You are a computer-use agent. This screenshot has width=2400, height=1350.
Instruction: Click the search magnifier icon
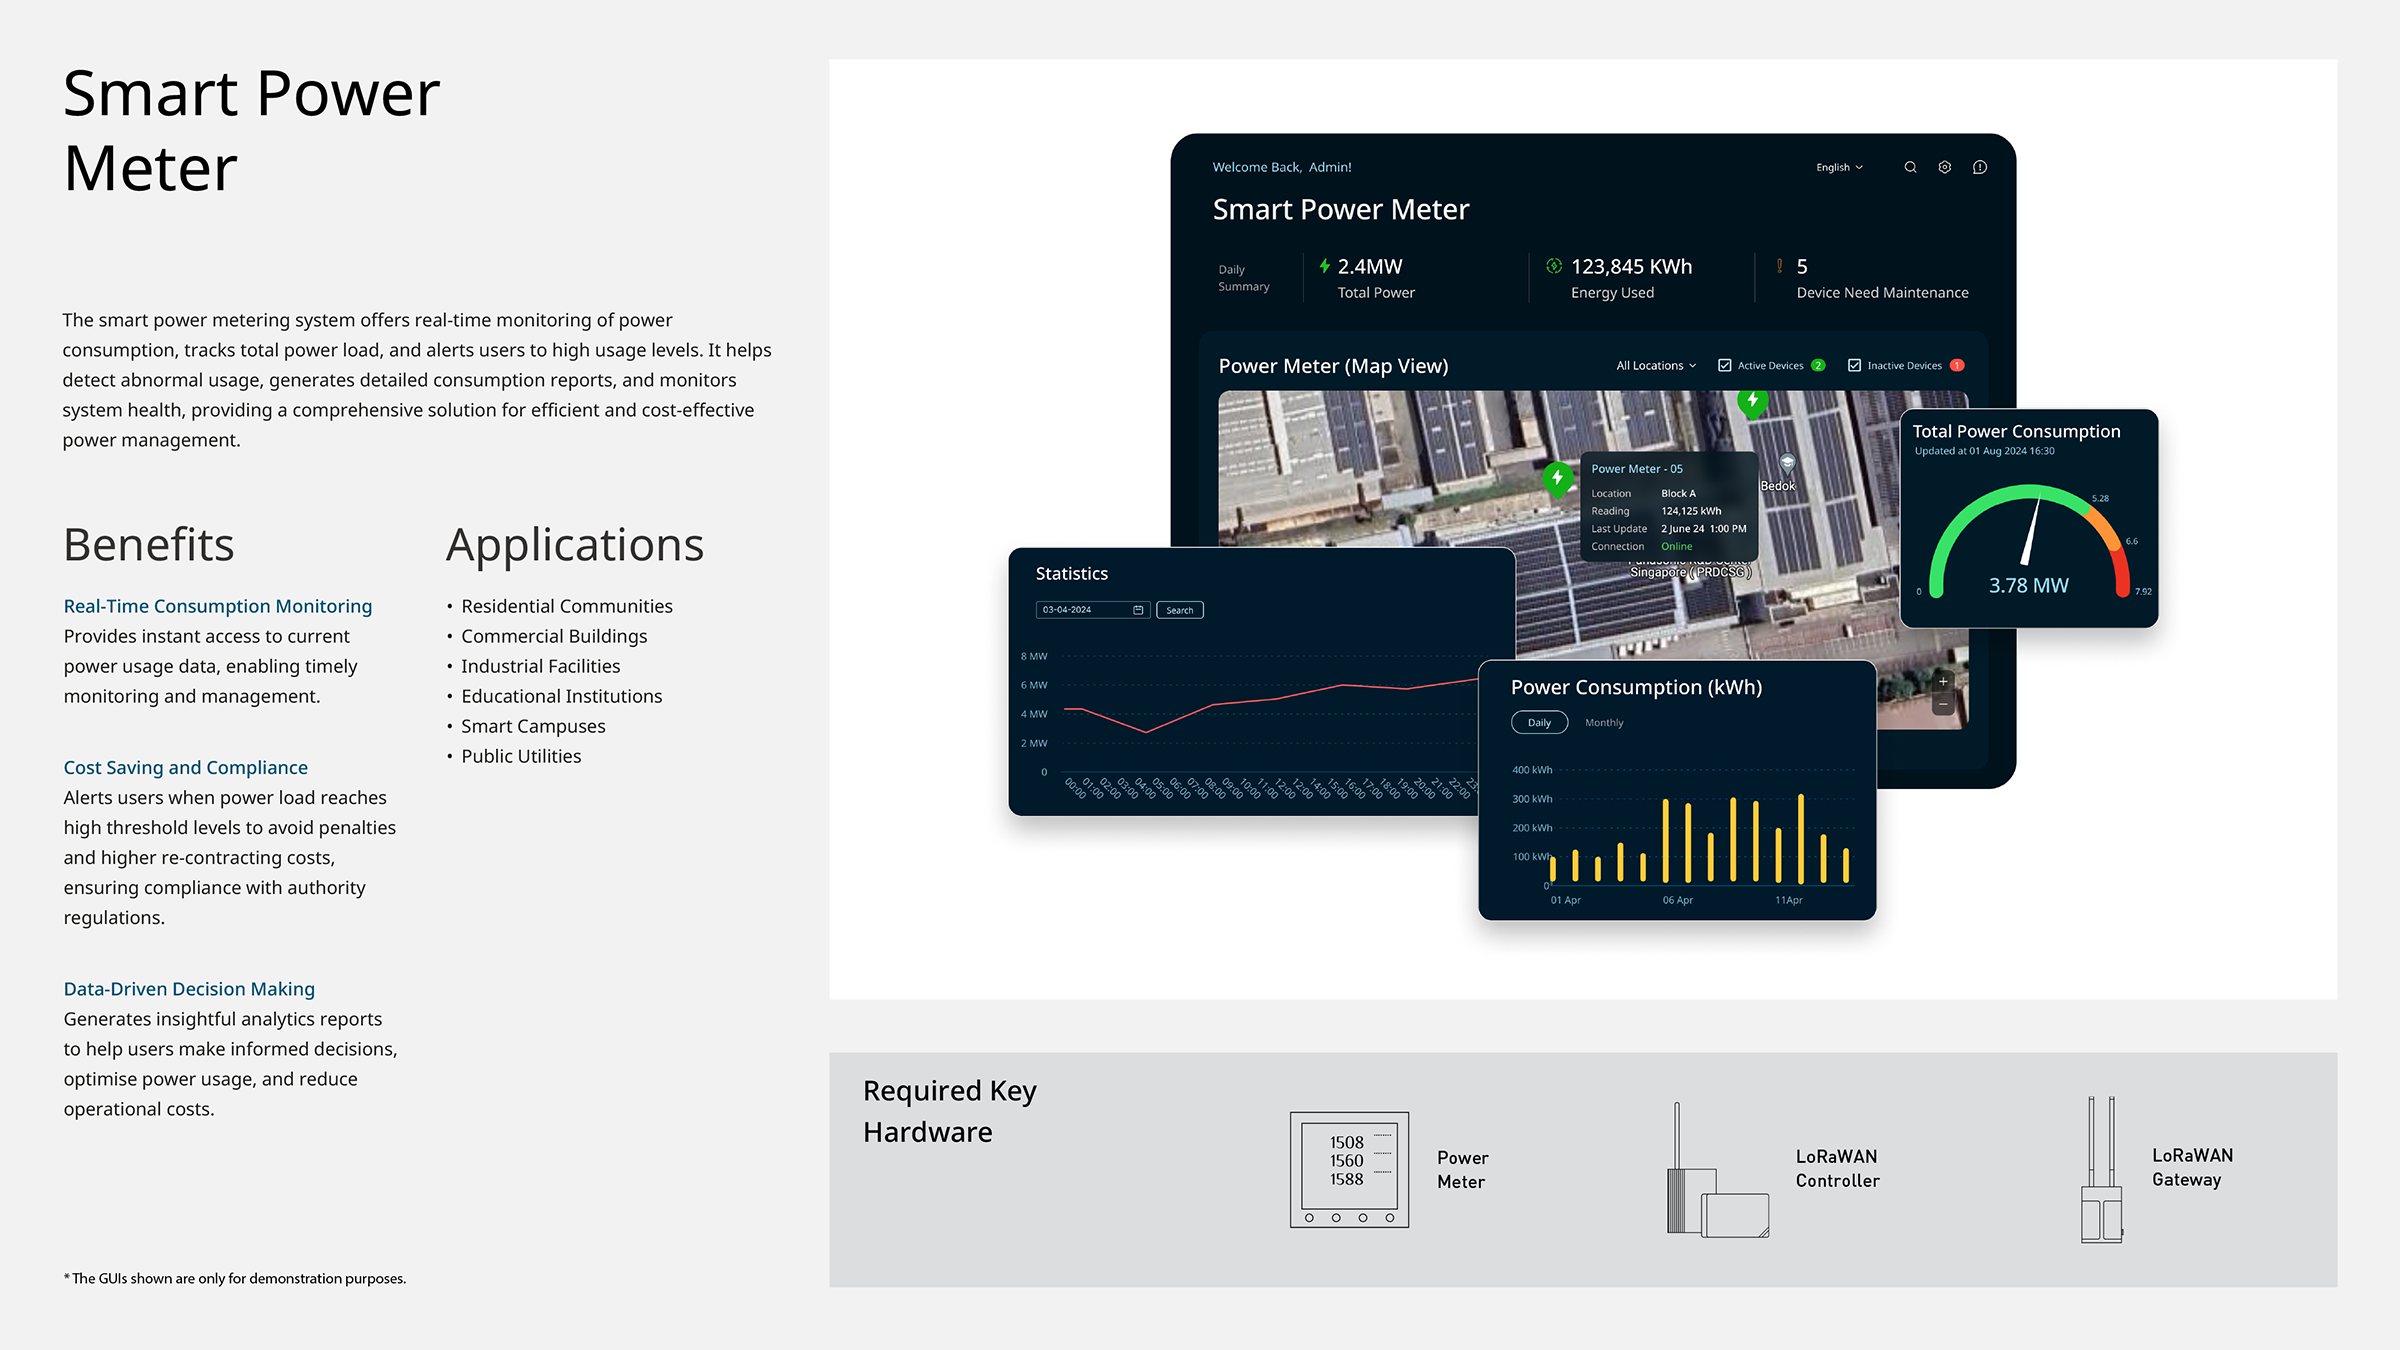1910,167
